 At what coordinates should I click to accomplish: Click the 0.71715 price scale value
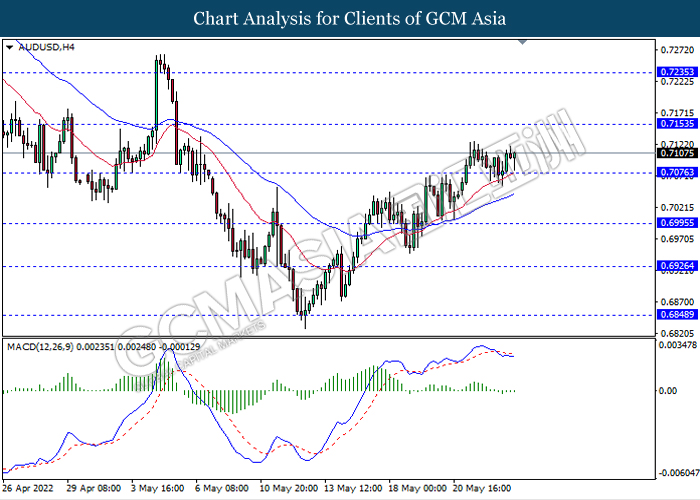[677, 113]
